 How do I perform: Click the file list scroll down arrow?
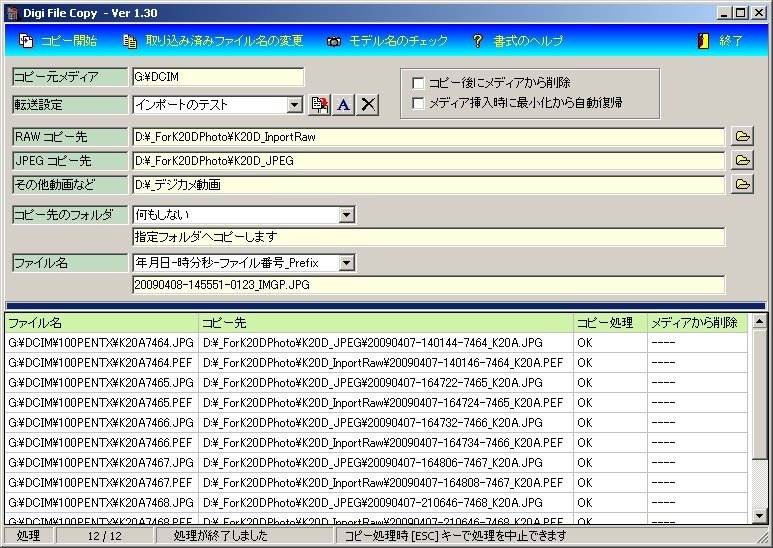tap(759, 515)
